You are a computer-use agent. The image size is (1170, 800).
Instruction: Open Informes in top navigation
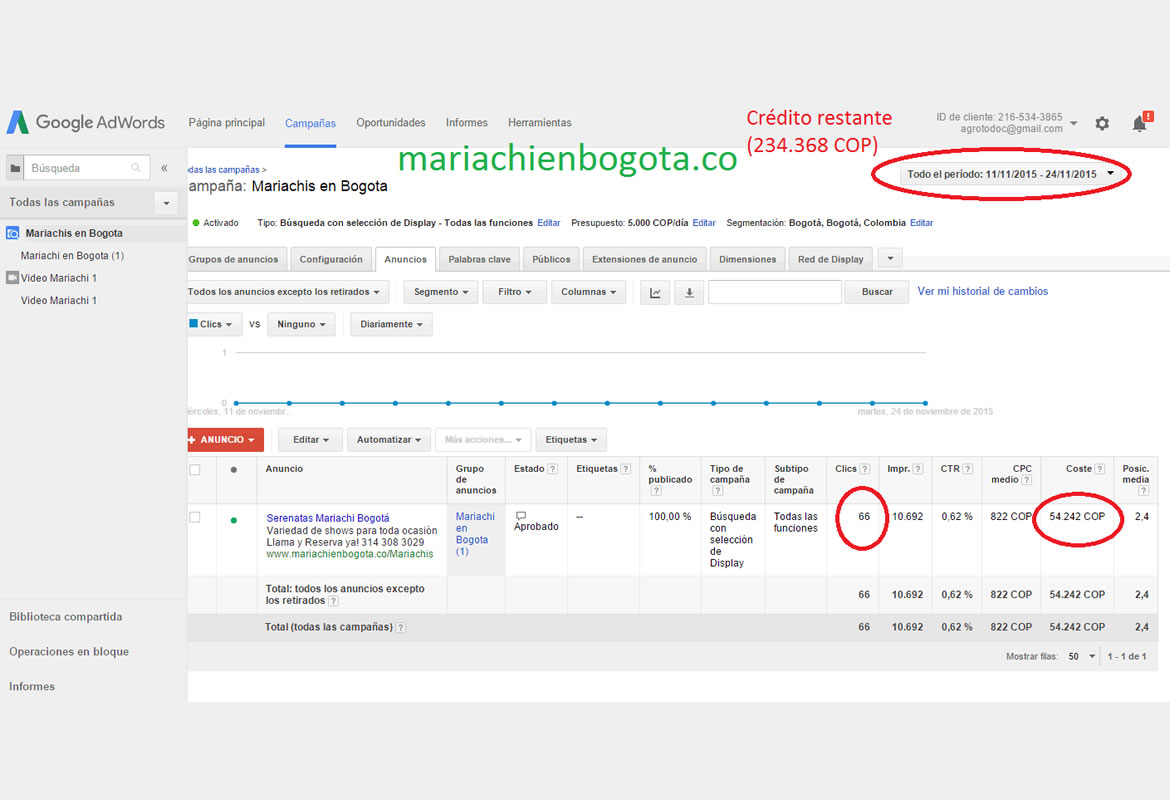coord(466,122)
